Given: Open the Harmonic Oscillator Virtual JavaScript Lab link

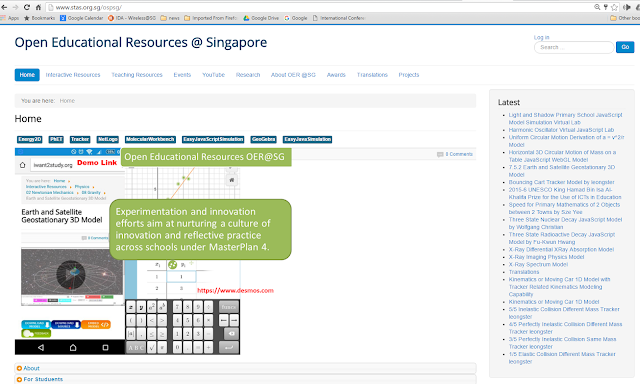Looking at the screenshot, I should point(561,130).
